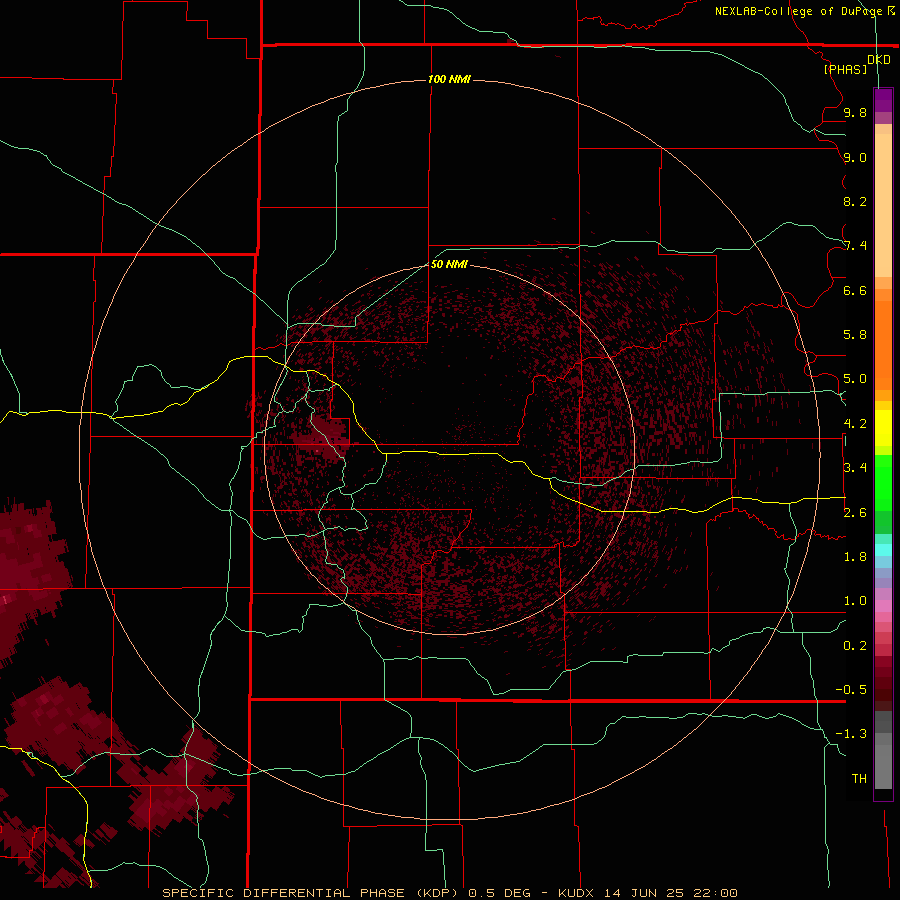Viewport: 900px width, 900px height.
Task: Click the [PHAS] unit label
Action: (845, 69)
